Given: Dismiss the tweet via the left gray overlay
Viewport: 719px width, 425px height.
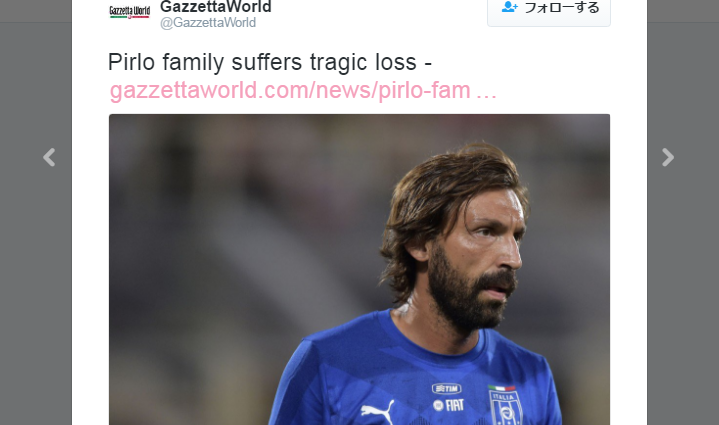Looking at the screenshot, I should pyautogui.click(x=36, y=275).
